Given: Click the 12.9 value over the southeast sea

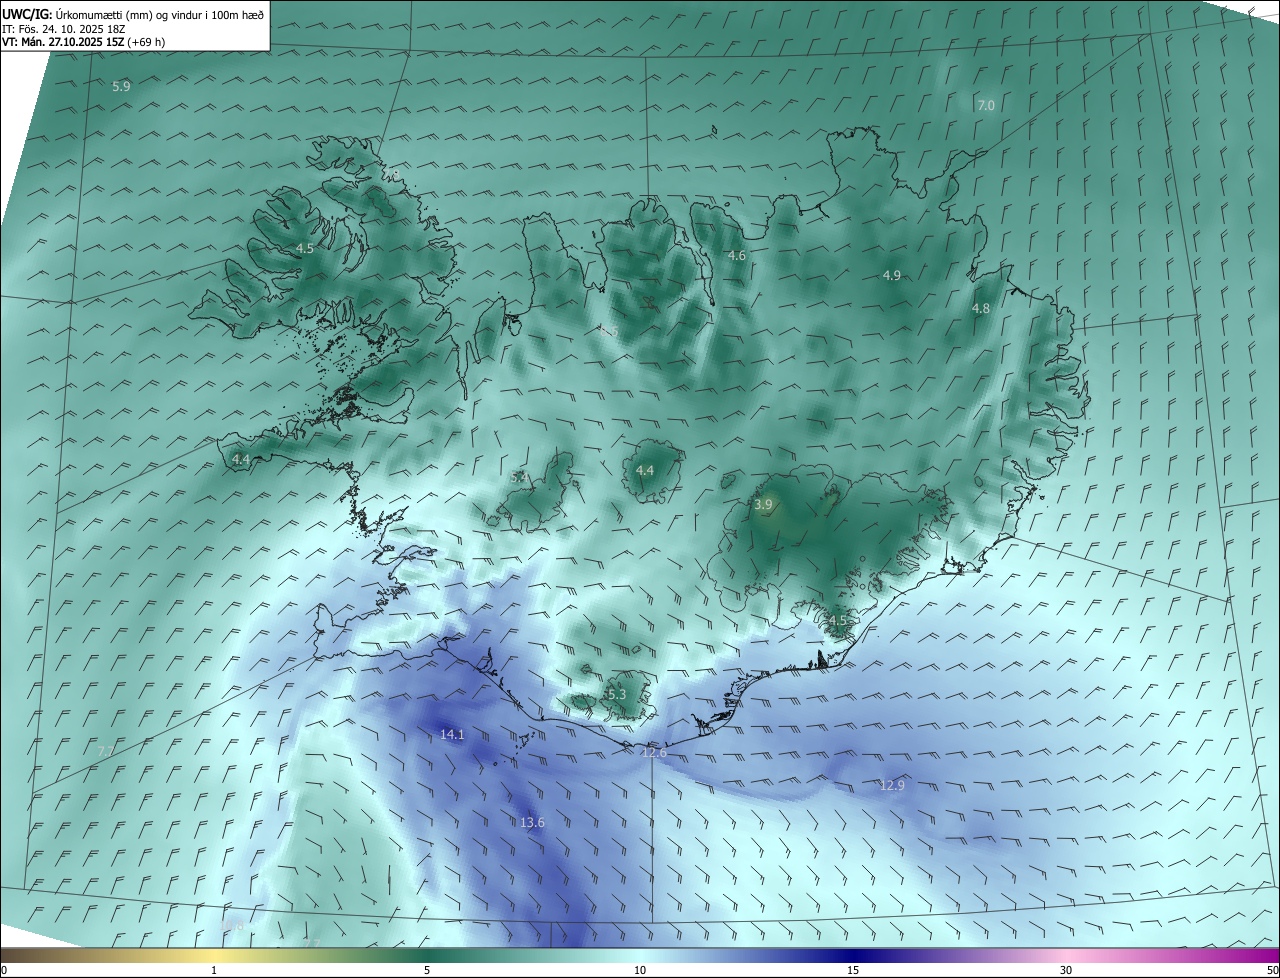Looking at the screenshot, I should pyautogui.click(x=892, y=786).
